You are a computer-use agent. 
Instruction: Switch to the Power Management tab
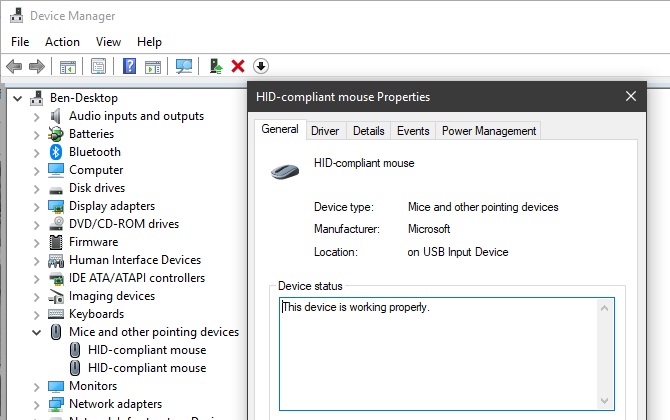[x=489, y=131]
